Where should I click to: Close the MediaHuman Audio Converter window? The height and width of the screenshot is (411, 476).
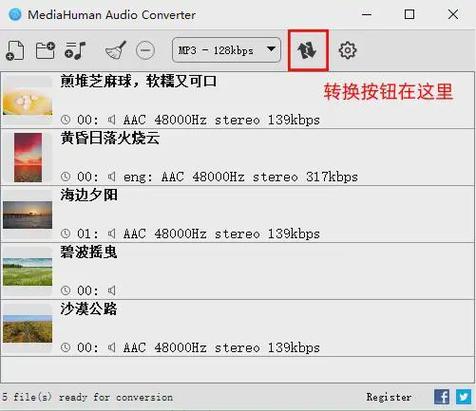[x=453, y=14]
